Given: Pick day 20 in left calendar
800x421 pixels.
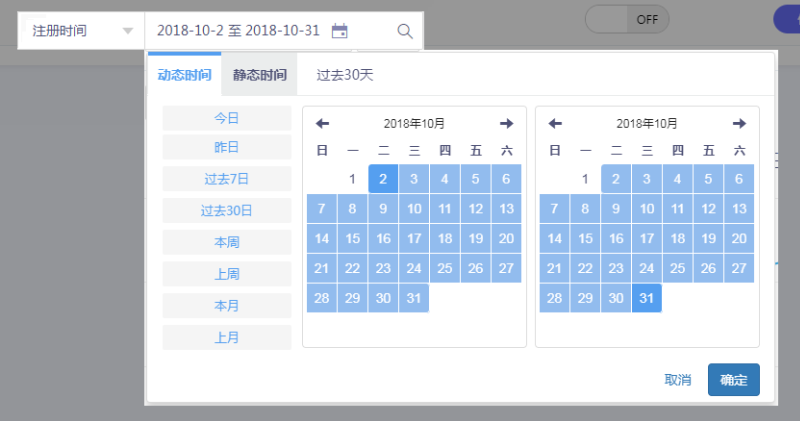Looking at the screenshot, I should point(506,238).
